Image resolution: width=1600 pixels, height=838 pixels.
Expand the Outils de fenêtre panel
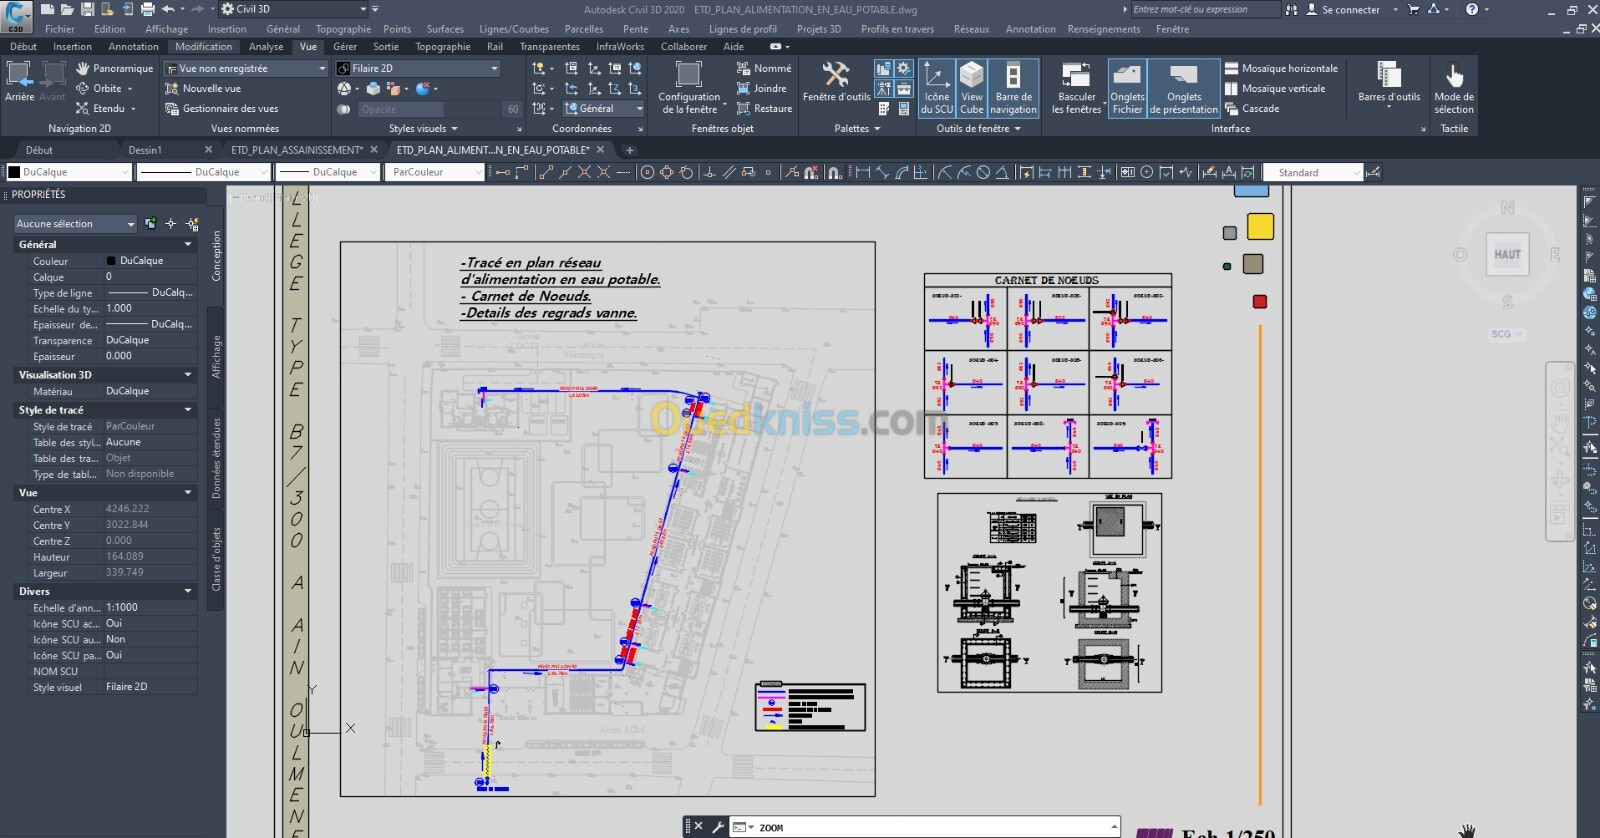[x=978, y=128]
